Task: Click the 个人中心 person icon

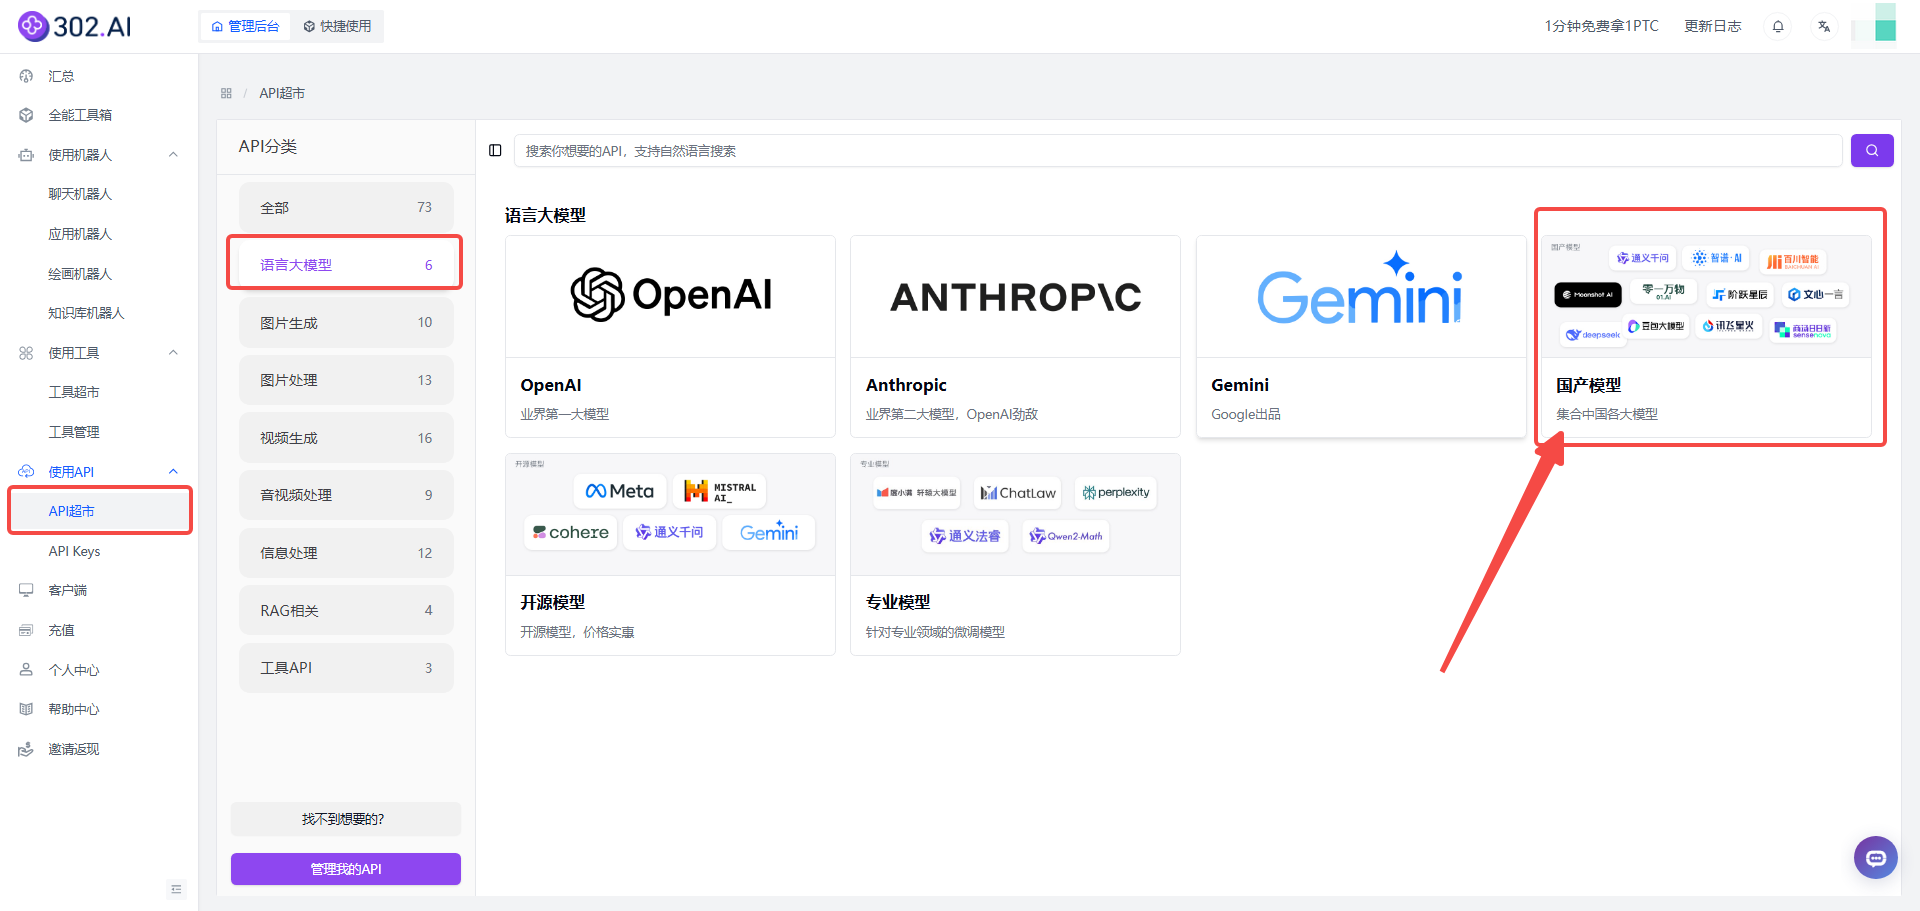Action: pos(26,670)
